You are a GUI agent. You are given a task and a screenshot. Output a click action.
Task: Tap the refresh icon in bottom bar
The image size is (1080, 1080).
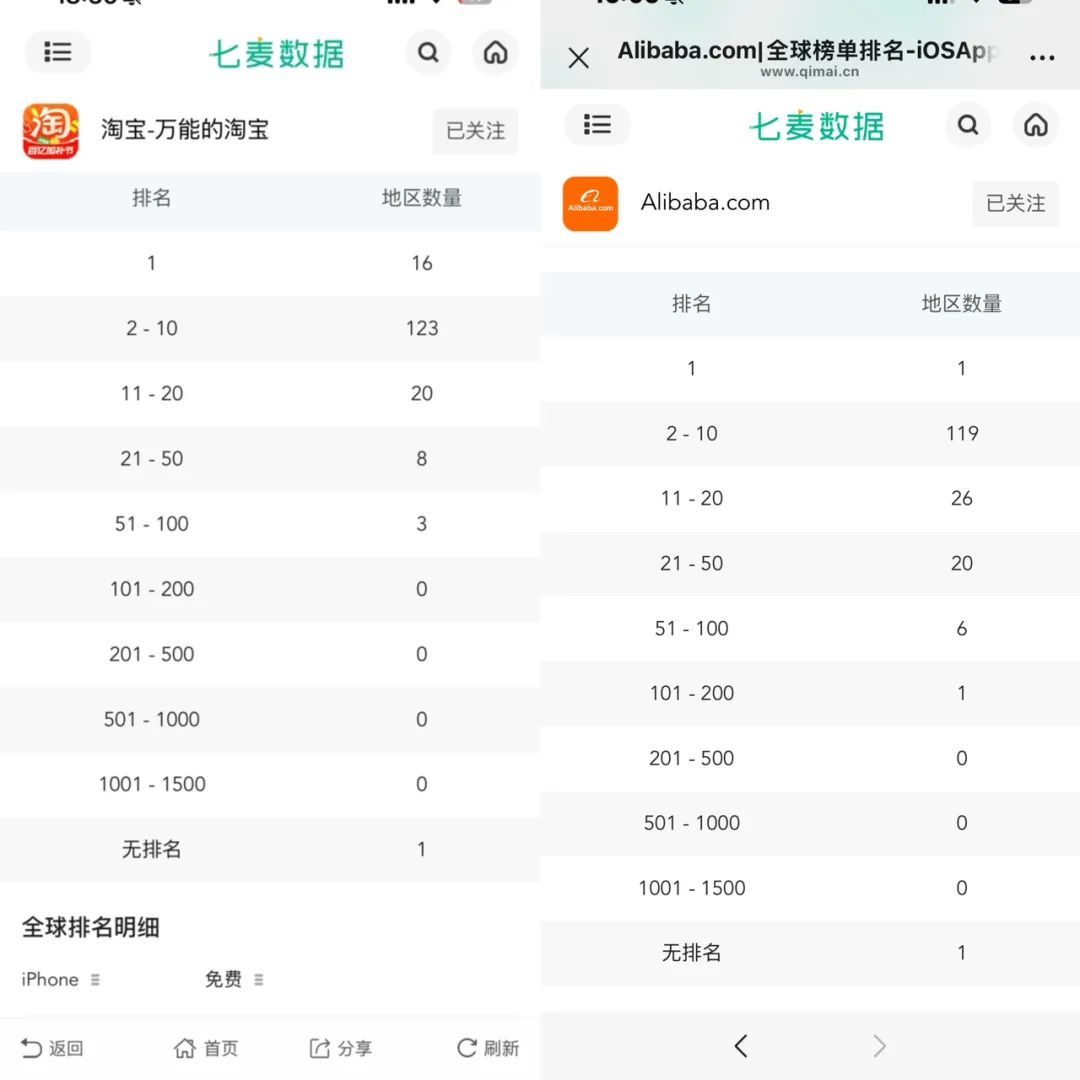[485, 1048]
